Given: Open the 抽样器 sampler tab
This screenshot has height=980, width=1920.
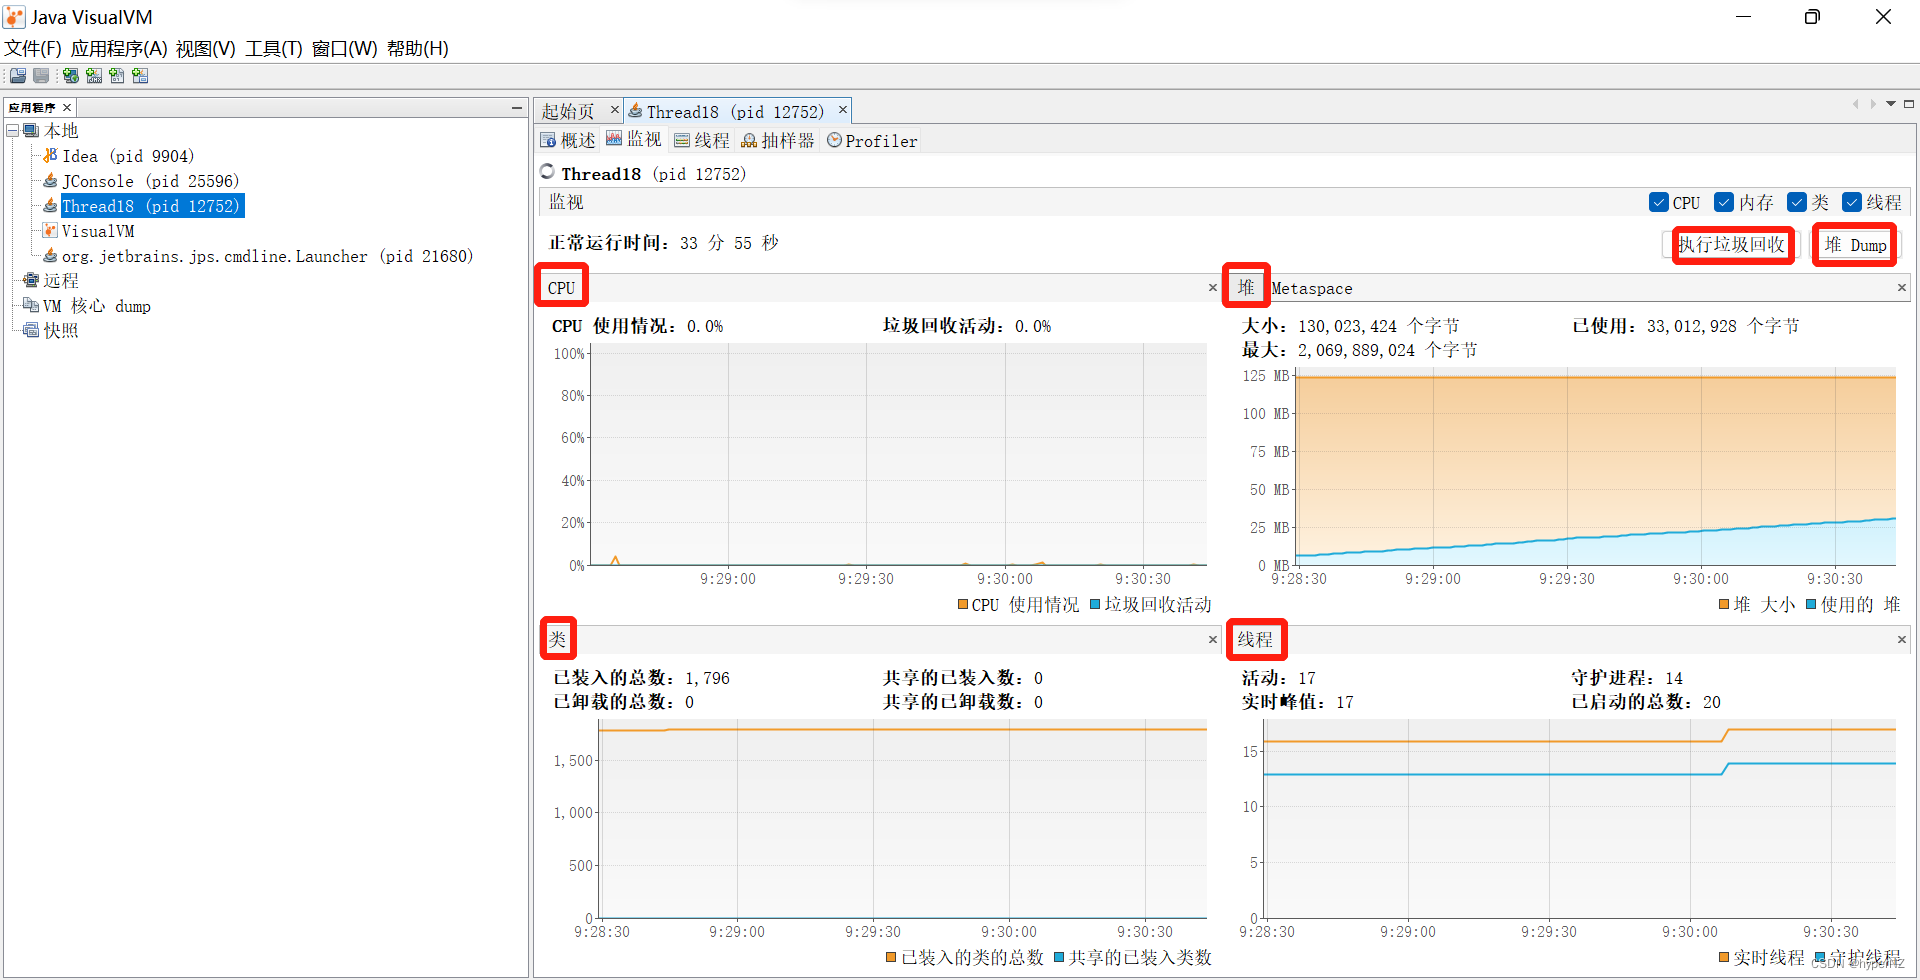Looking at the screenshot, I should [x=778, y=141].
